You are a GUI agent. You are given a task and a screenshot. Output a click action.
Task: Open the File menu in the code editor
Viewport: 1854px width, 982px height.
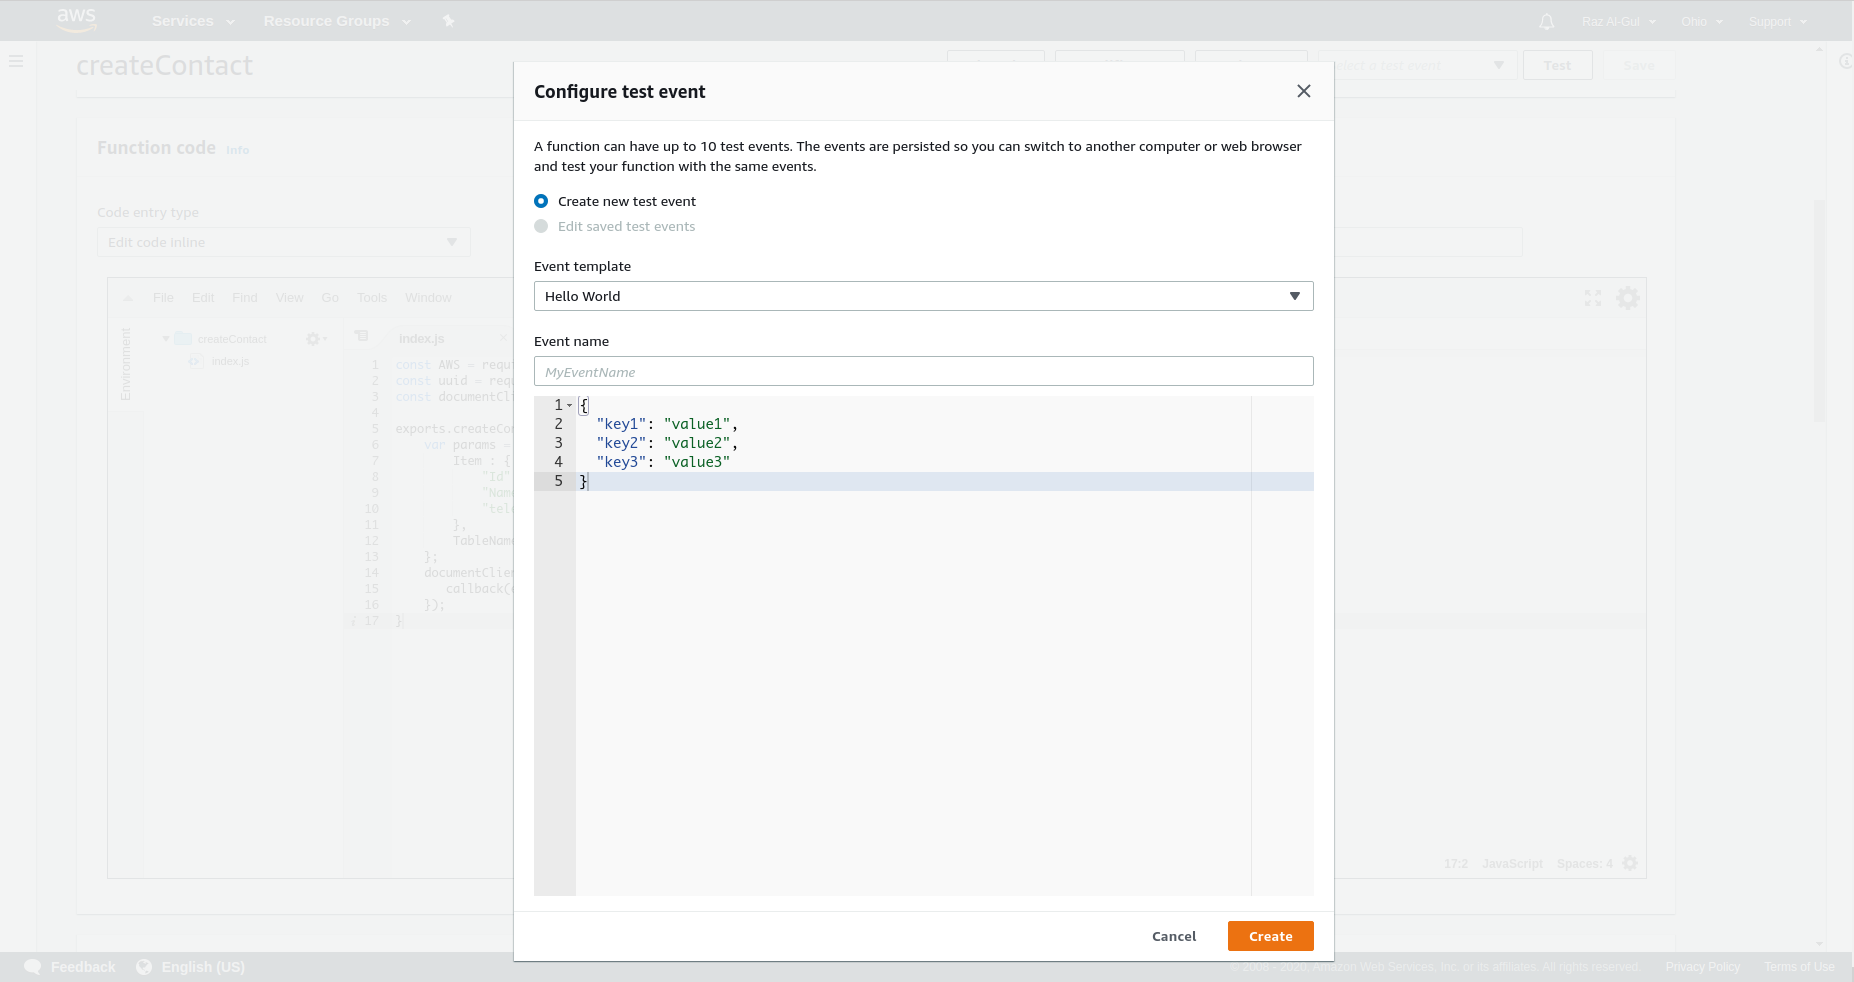click(163, 297)
